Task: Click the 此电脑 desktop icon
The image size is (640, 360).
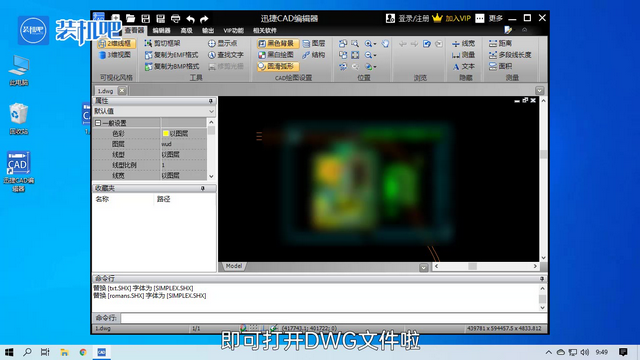Action: tap(19, 70)
